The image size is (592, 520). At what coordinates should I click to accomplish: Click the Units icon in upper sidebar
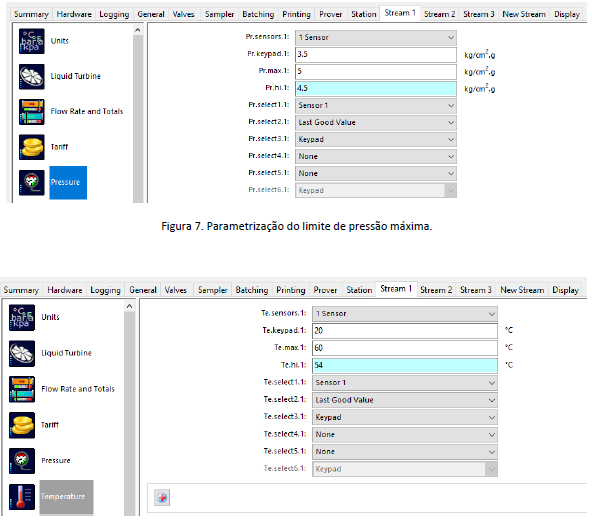[x=32, y=41]
